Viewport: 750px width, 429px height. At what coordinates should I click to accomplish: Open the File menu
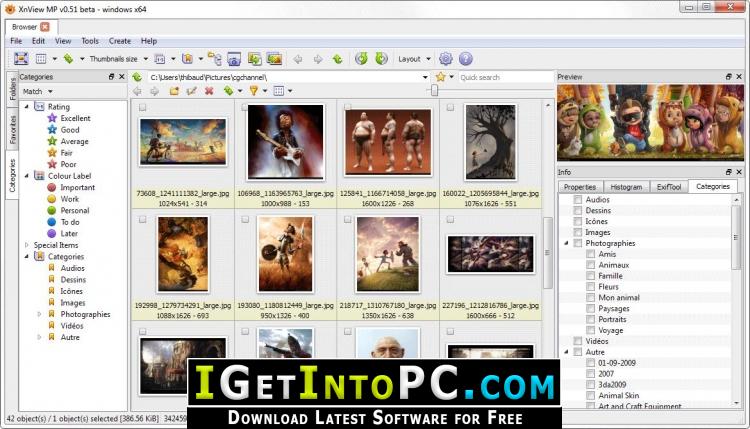click(16, 41)
